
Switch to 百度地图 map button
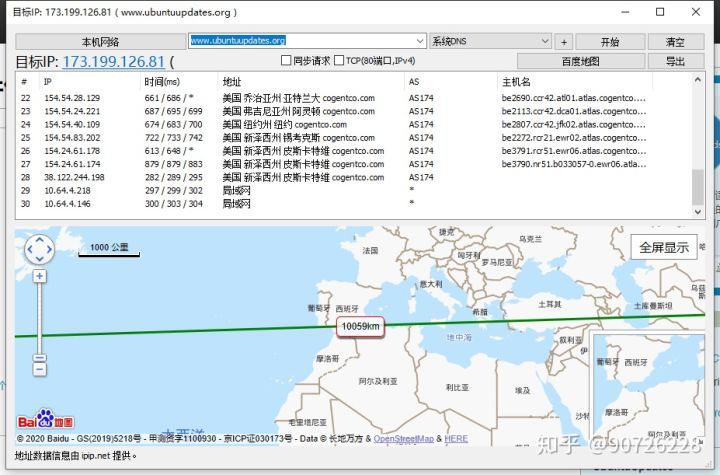tap(581, 61)
